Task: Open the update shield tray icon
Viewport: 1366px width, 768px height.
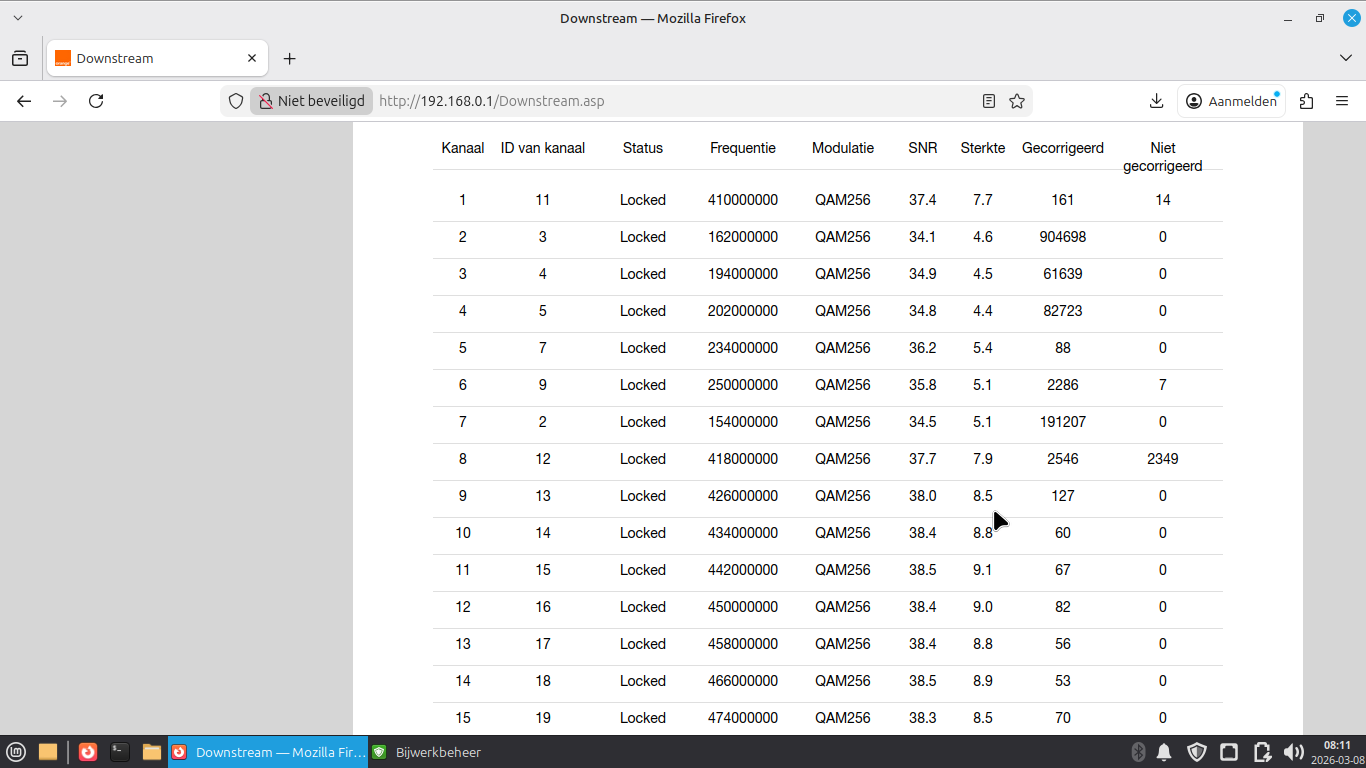Action: (1197, 752)
